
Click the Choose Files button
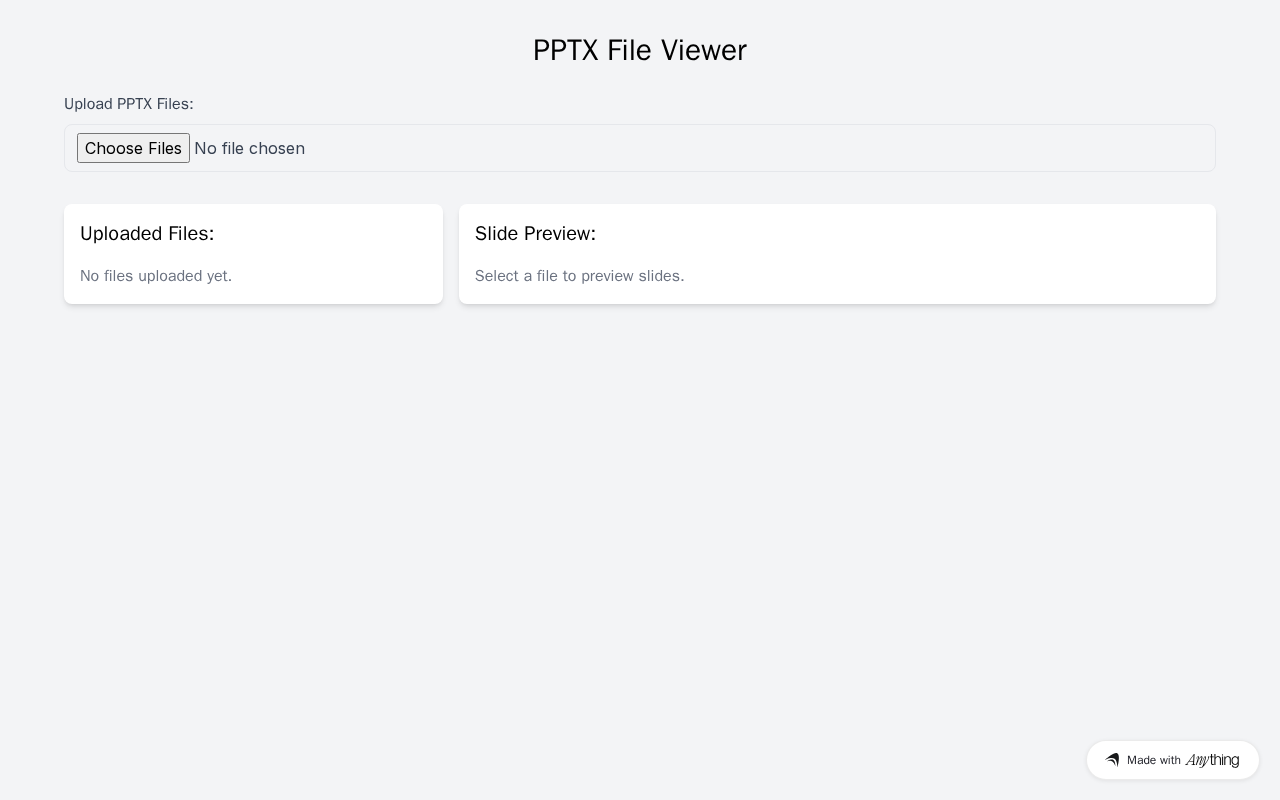coord(133,148)
